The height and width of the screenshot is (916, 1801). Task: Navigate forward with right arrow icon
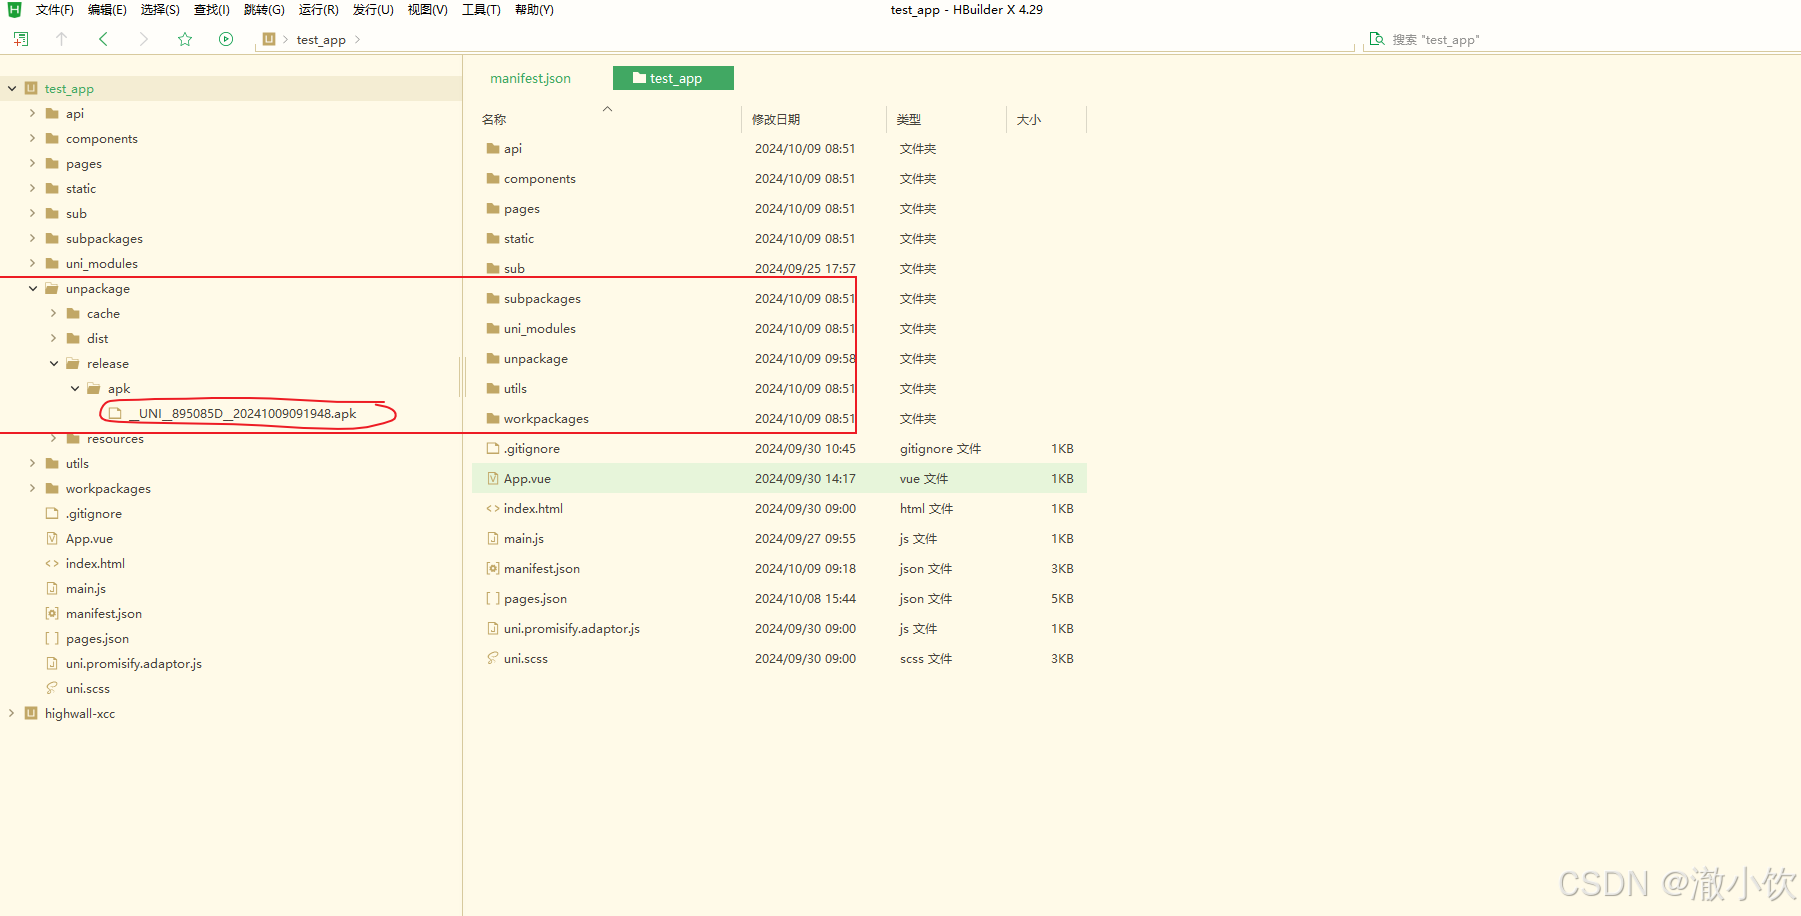pos(144,39)
